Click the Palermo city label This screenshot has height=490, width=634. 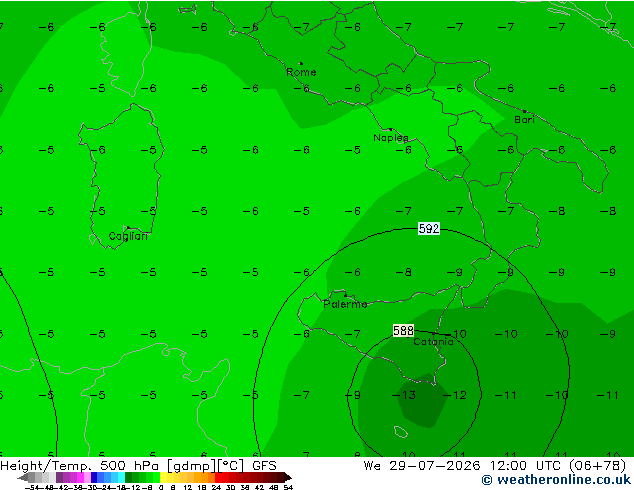(345, 304)
